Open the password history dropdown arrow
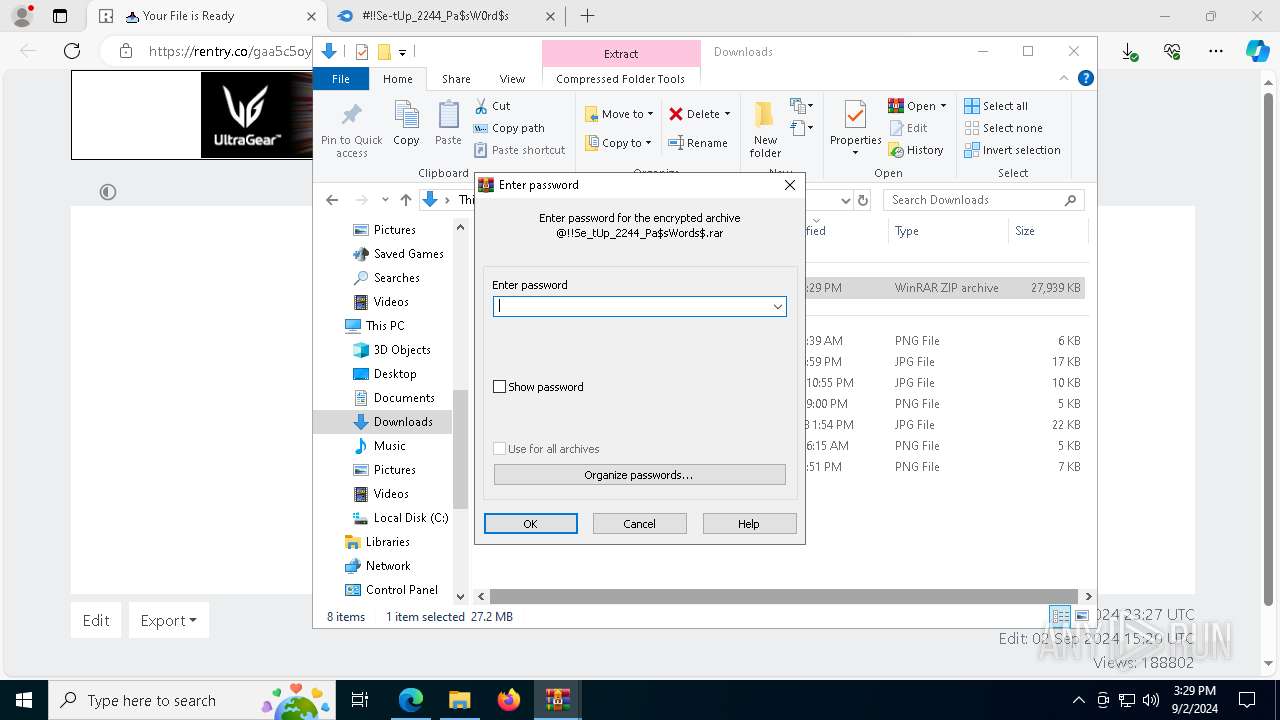This screenshot has width=1280, height=720. [x=777, y=307]
